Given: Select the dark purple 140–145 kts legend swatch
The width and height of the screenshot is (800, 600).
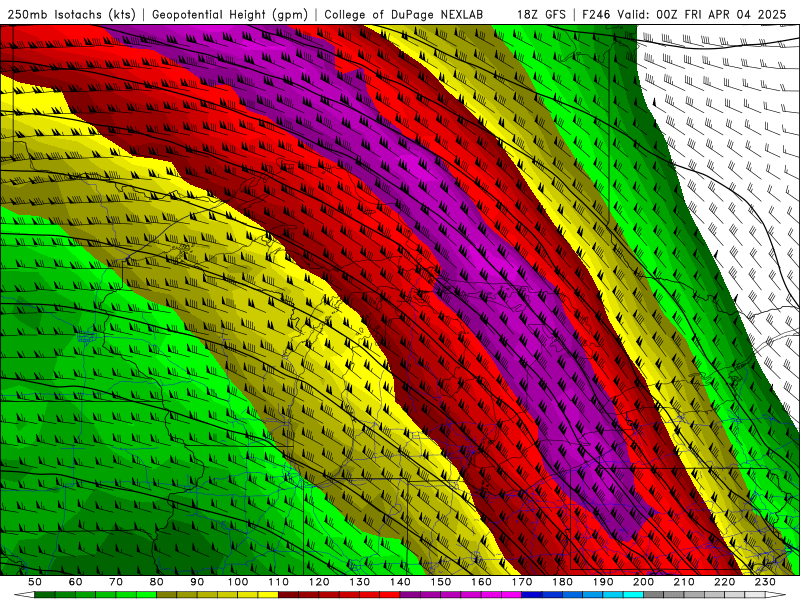Looking at the screenshot, I should coord(410,594).
